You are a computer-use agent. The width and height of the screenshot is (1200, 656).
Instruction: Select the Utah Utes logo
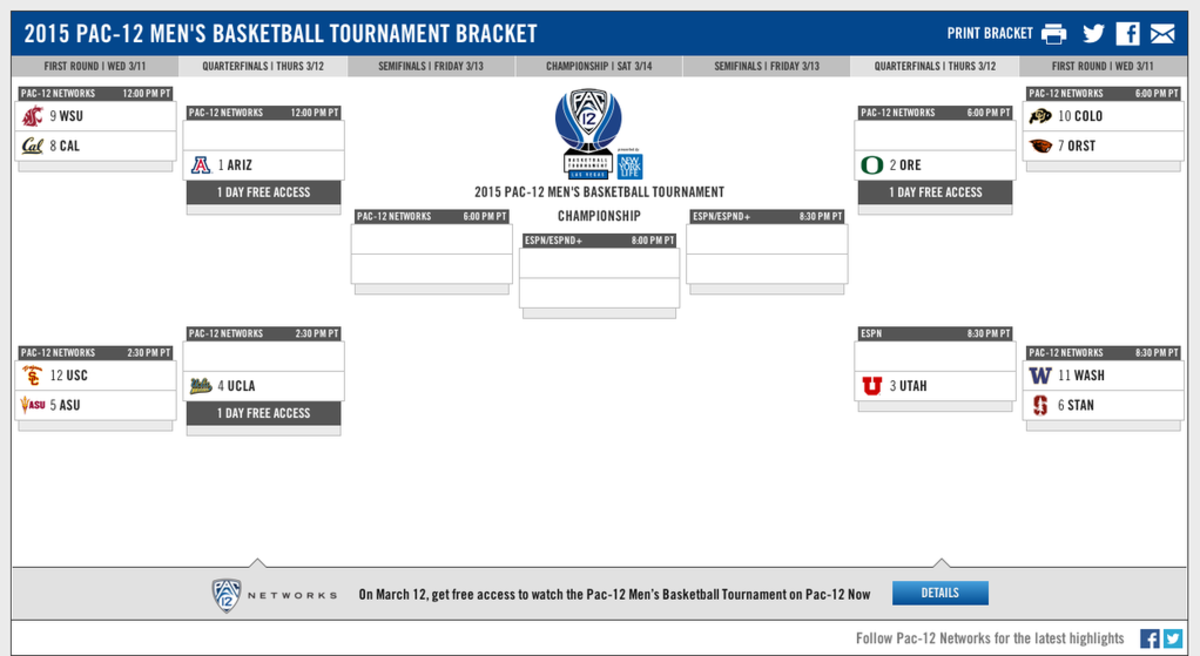873,386
